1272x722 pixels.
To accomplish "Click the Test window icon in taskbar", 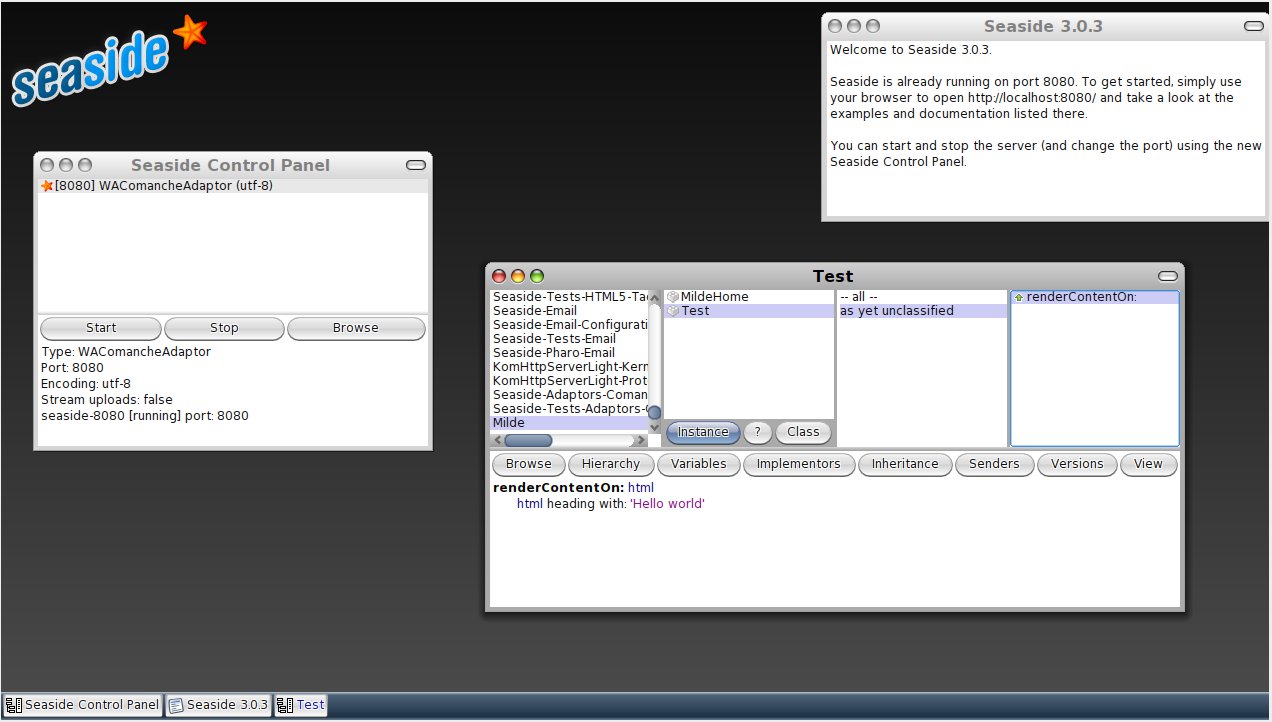I will (x=286, y=705).
